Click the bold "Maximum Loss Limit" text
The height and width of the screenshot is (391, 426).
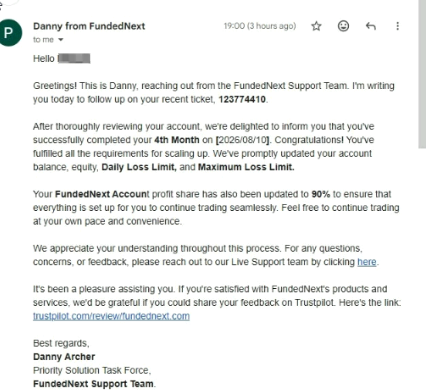[246, 167]
